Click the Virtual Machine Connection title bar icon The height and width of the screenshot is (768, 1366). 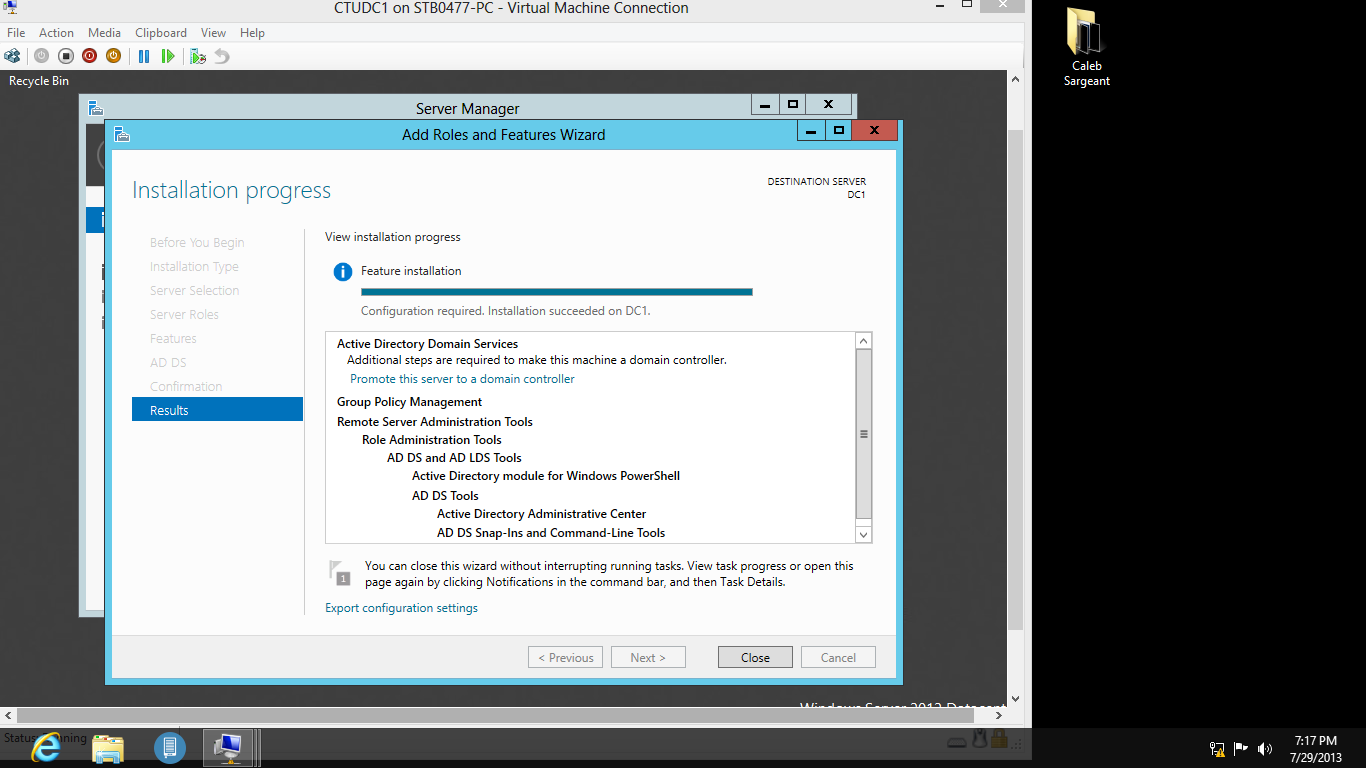click(x=10, y=8)
